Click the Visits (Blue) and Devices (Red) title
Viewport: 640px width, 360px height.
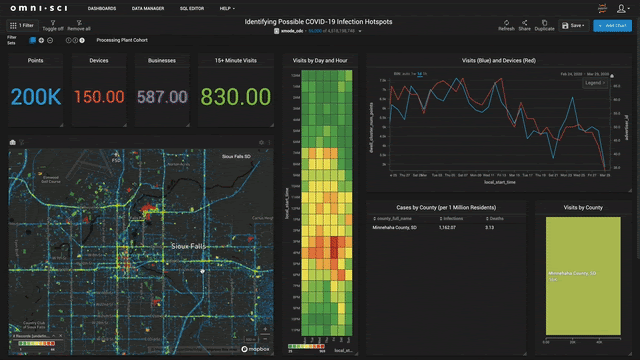pos(499,60)
